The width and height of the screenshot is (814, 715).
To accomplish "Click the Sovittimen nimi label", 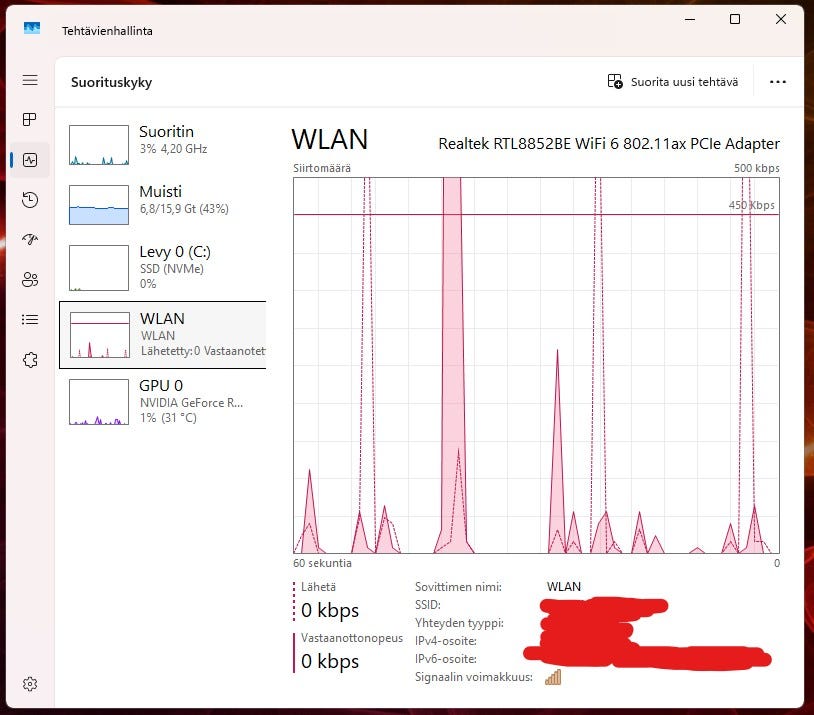I will pos(458,587).
